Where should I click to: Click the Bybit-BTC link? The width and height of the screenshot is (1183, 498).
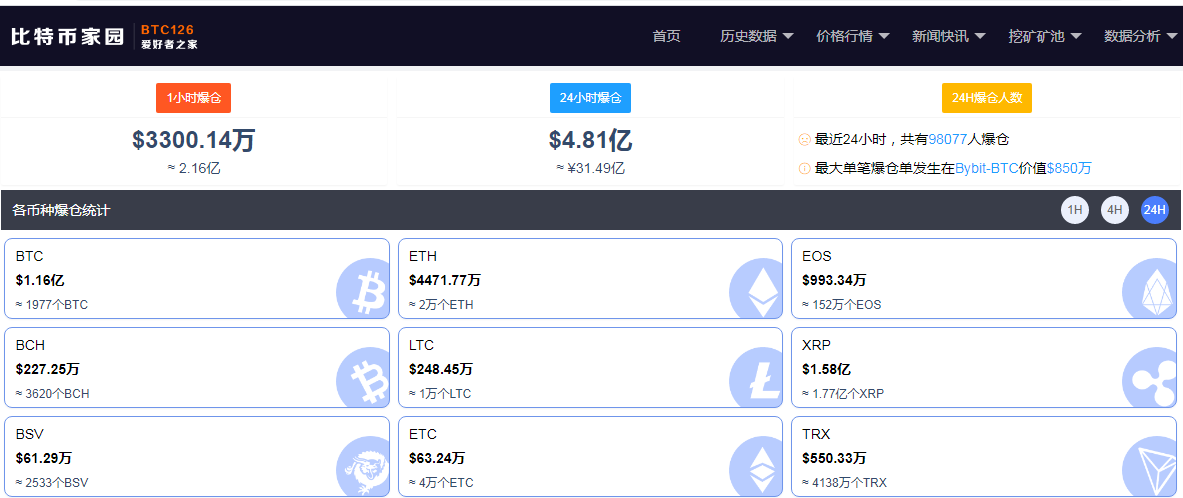[985, 168]
